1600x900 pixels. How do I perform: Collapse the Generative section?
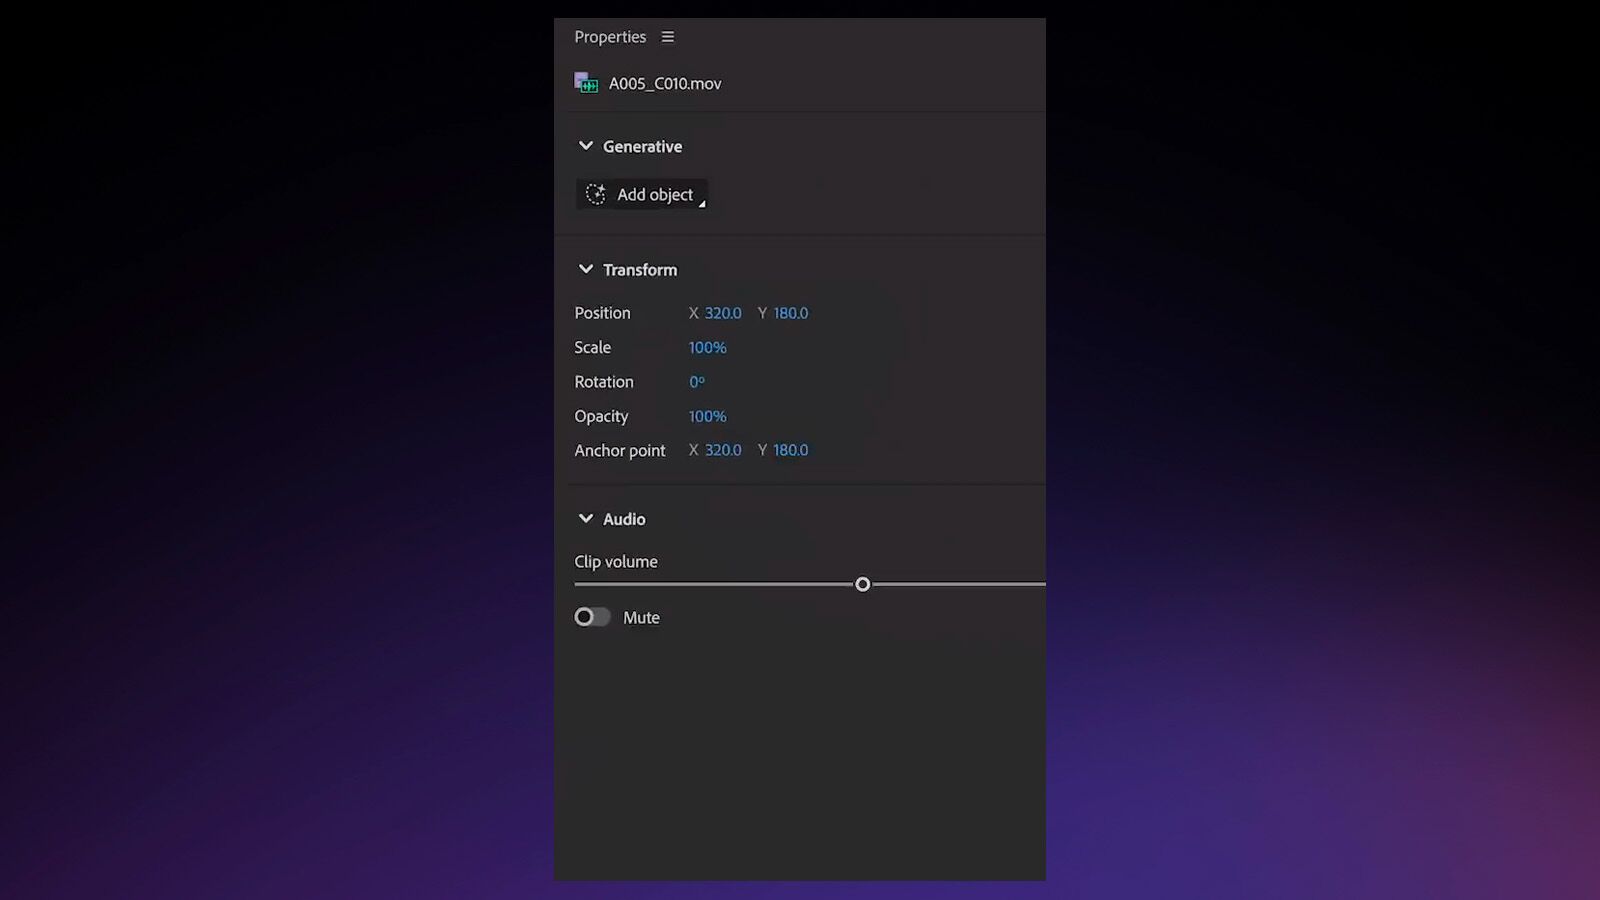click(586, 145)
